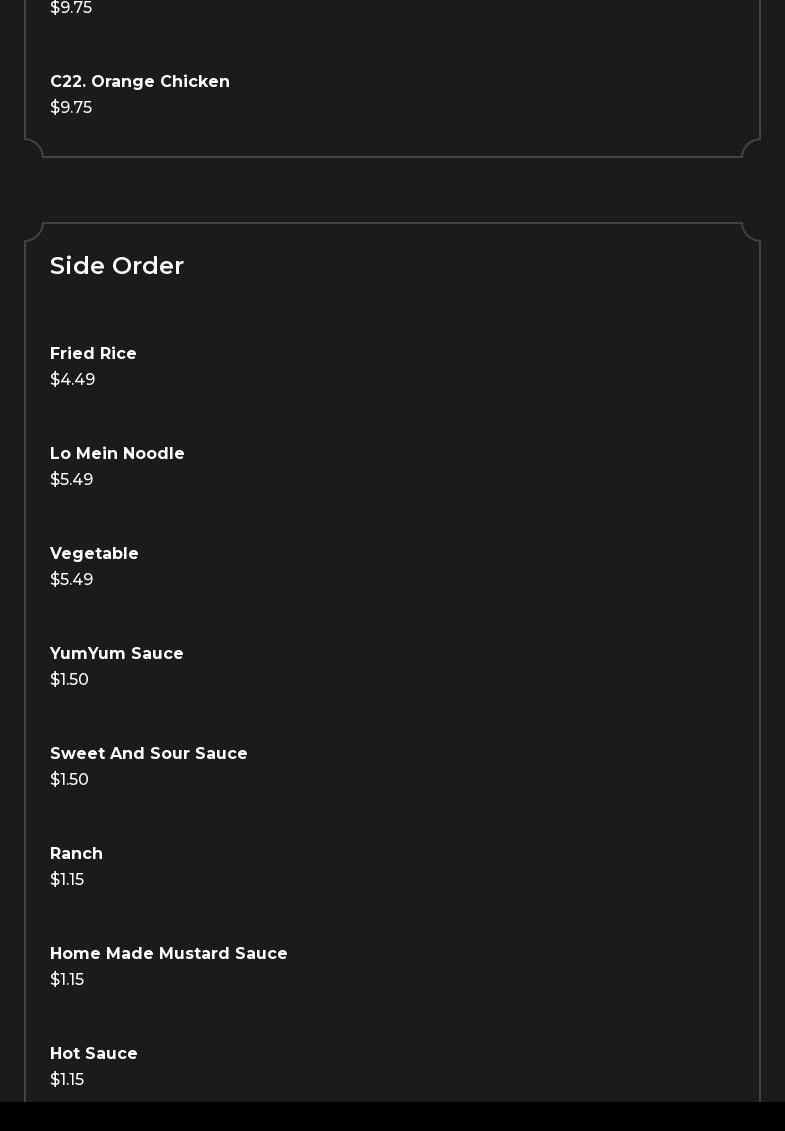Open the C22. Orange Chicken item
785x1131 pixels.
(x=140, y=82)
